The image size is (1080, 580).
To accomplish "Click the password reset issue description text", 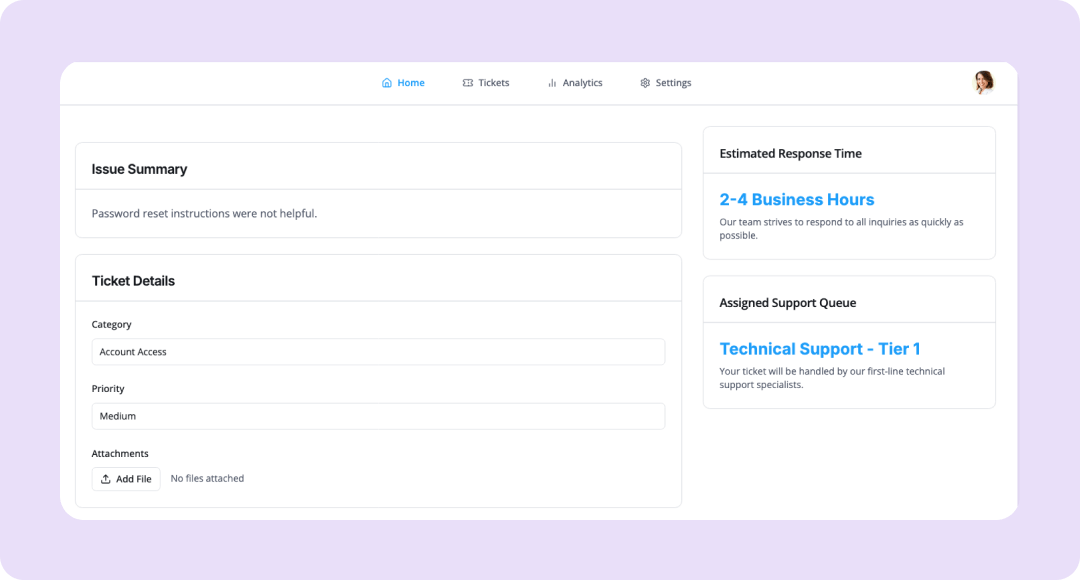I will click(204, 213).
